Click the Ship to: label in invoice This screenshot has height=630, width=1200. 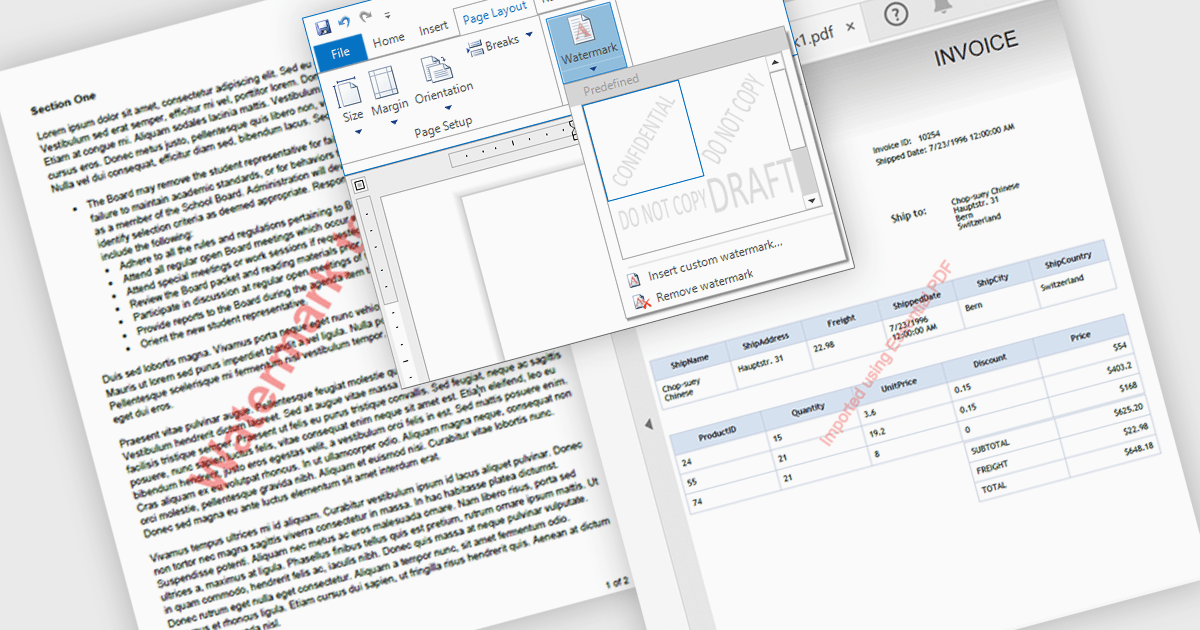908,214
